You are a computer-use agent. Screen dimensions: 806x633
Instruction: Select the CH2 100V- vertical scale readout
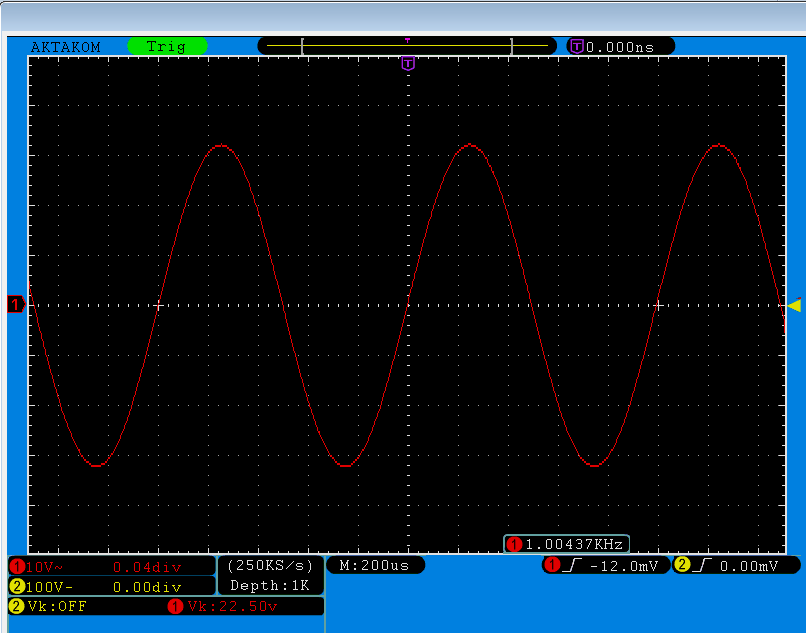tap(48, 587)
